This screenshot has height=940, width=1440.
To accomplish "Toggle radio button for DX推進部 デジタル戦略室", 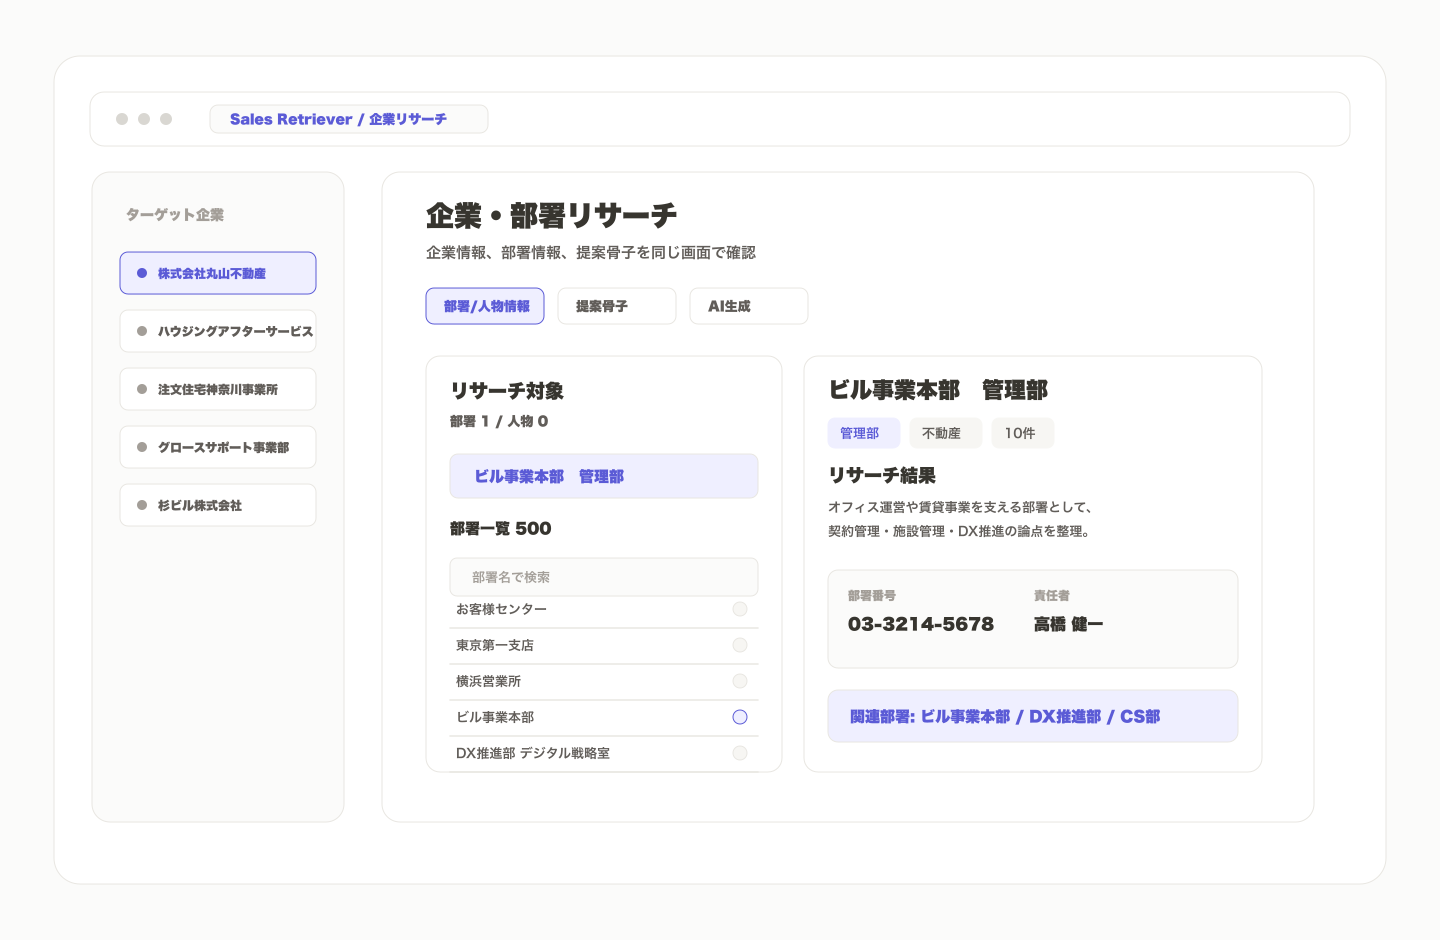I will (740, 753).
